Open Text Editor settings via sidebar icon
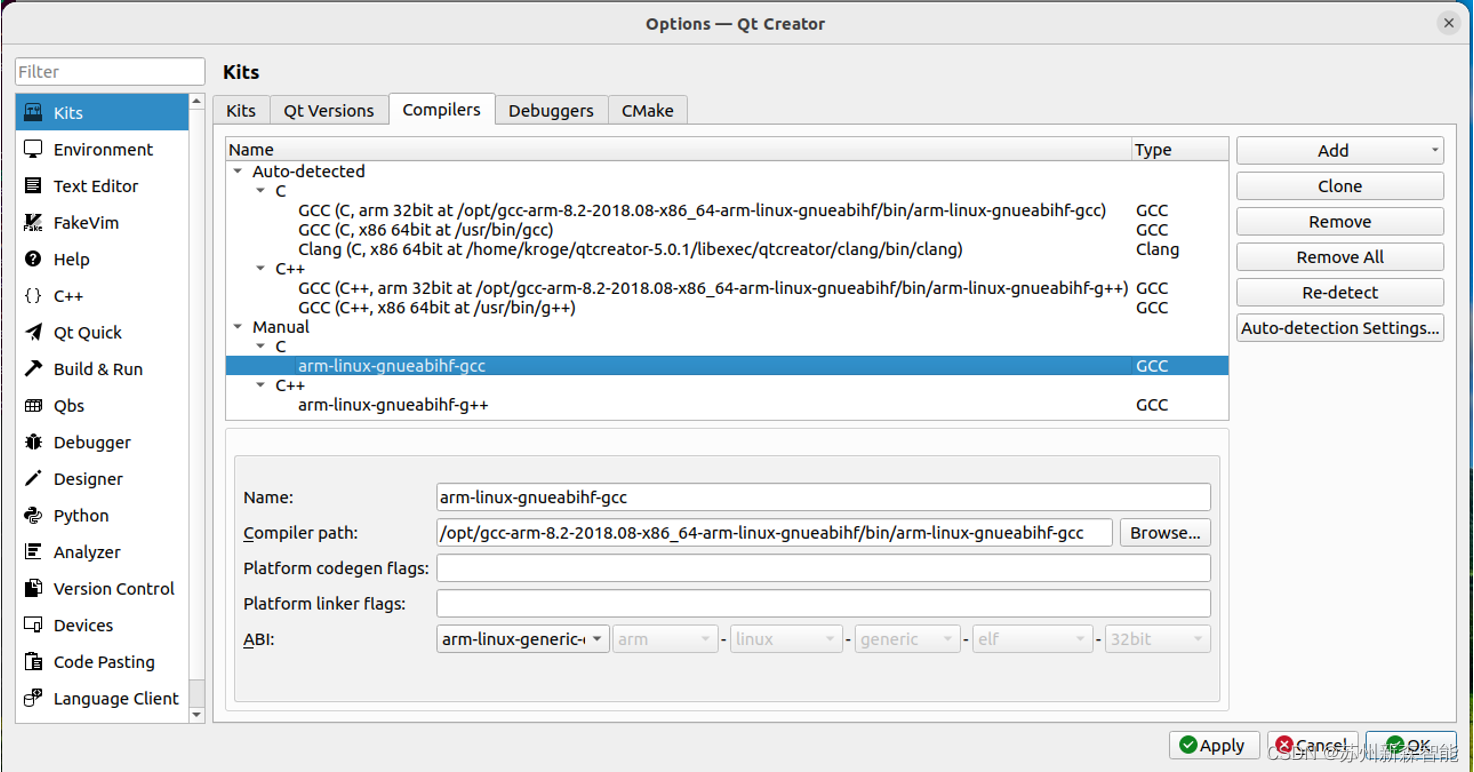This screenshot has height=772, width=1474. coord(33,185)
